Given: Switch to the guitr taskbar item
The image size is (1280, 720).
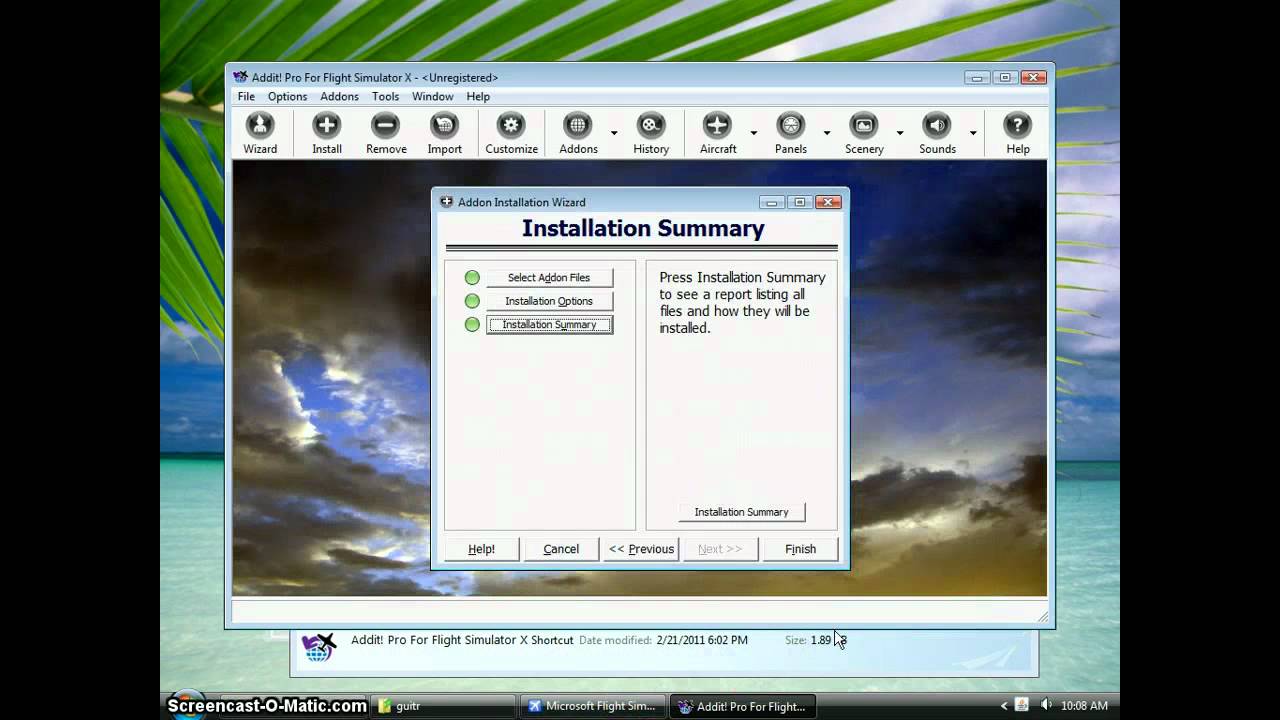Looking at the screenshot, I should click(x=443, y=706).
